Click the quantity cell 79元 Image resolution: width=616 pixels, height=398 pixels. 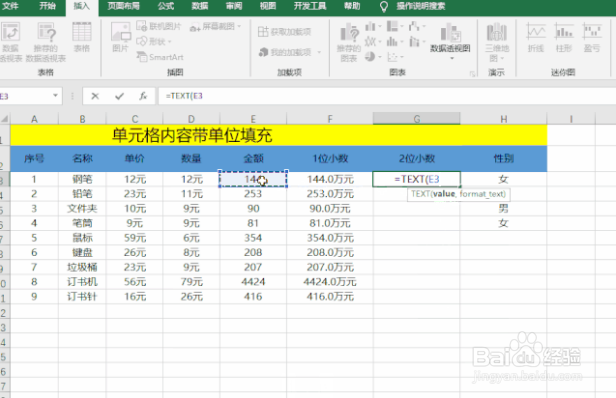click(x=192, y=282)
